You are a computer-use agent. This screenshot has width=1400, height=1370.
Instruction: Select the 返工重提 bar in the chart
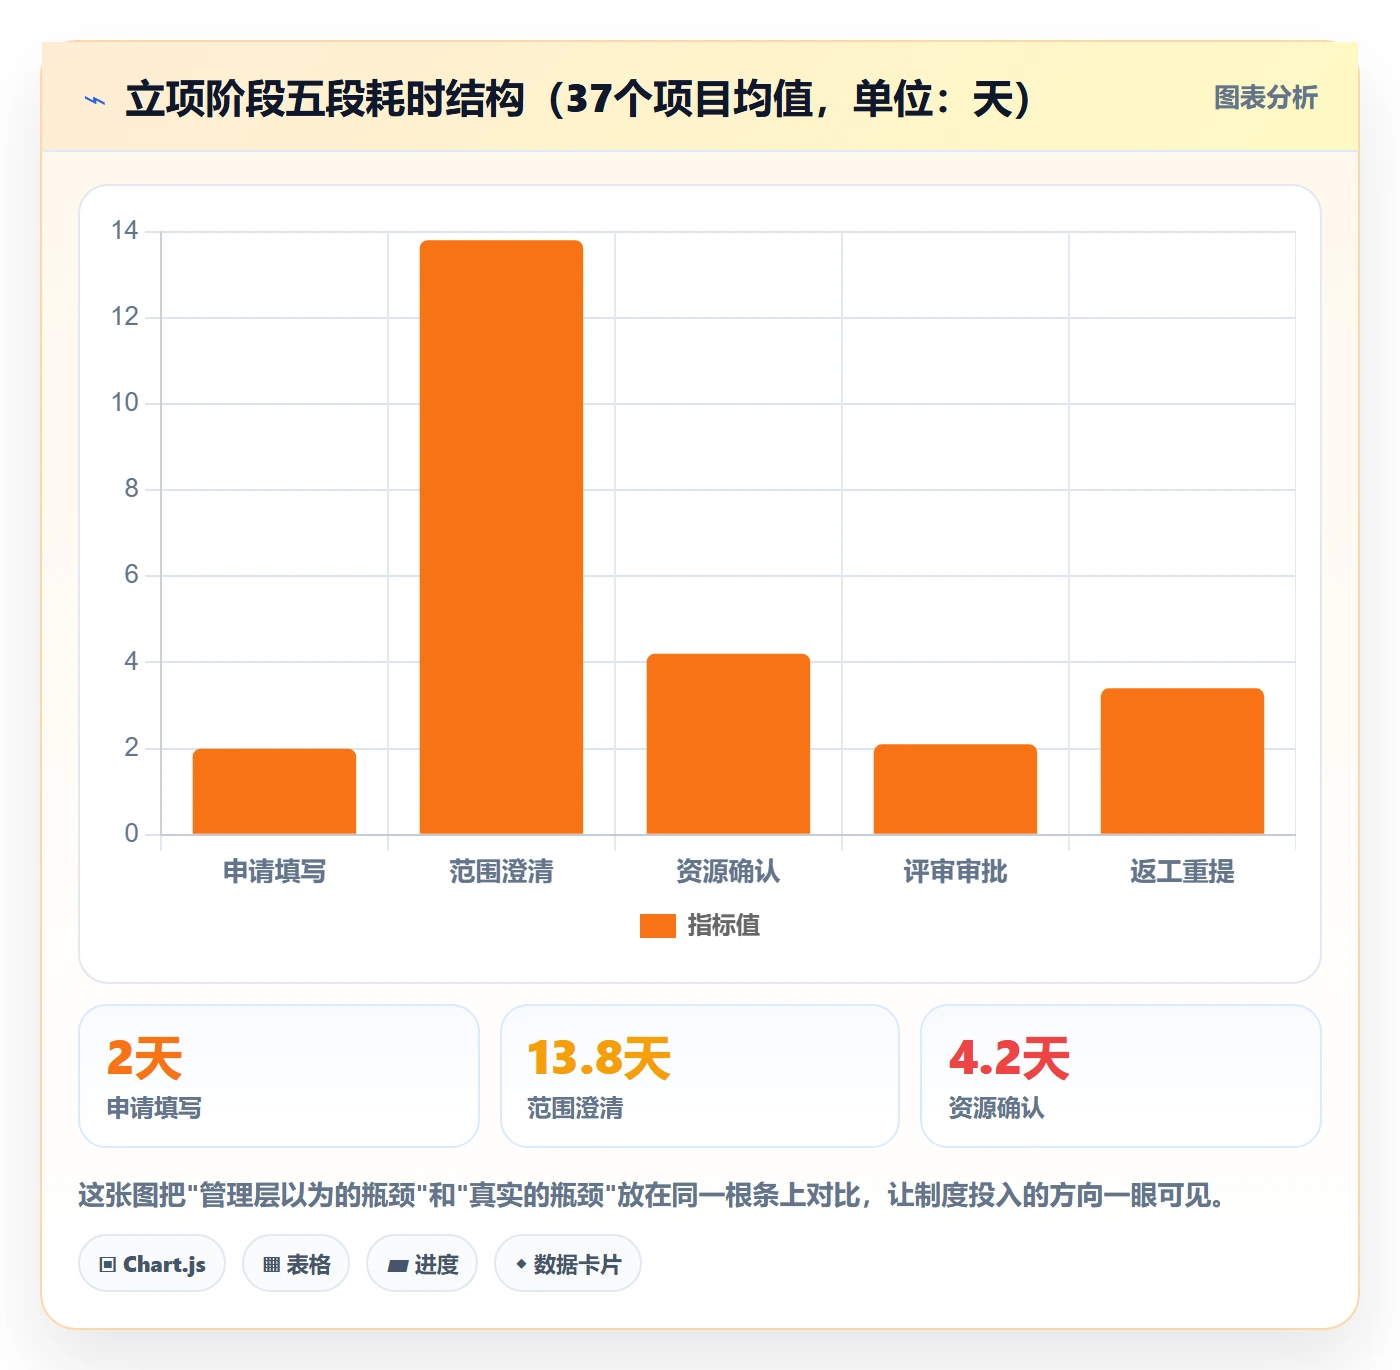pos(1182,761)
